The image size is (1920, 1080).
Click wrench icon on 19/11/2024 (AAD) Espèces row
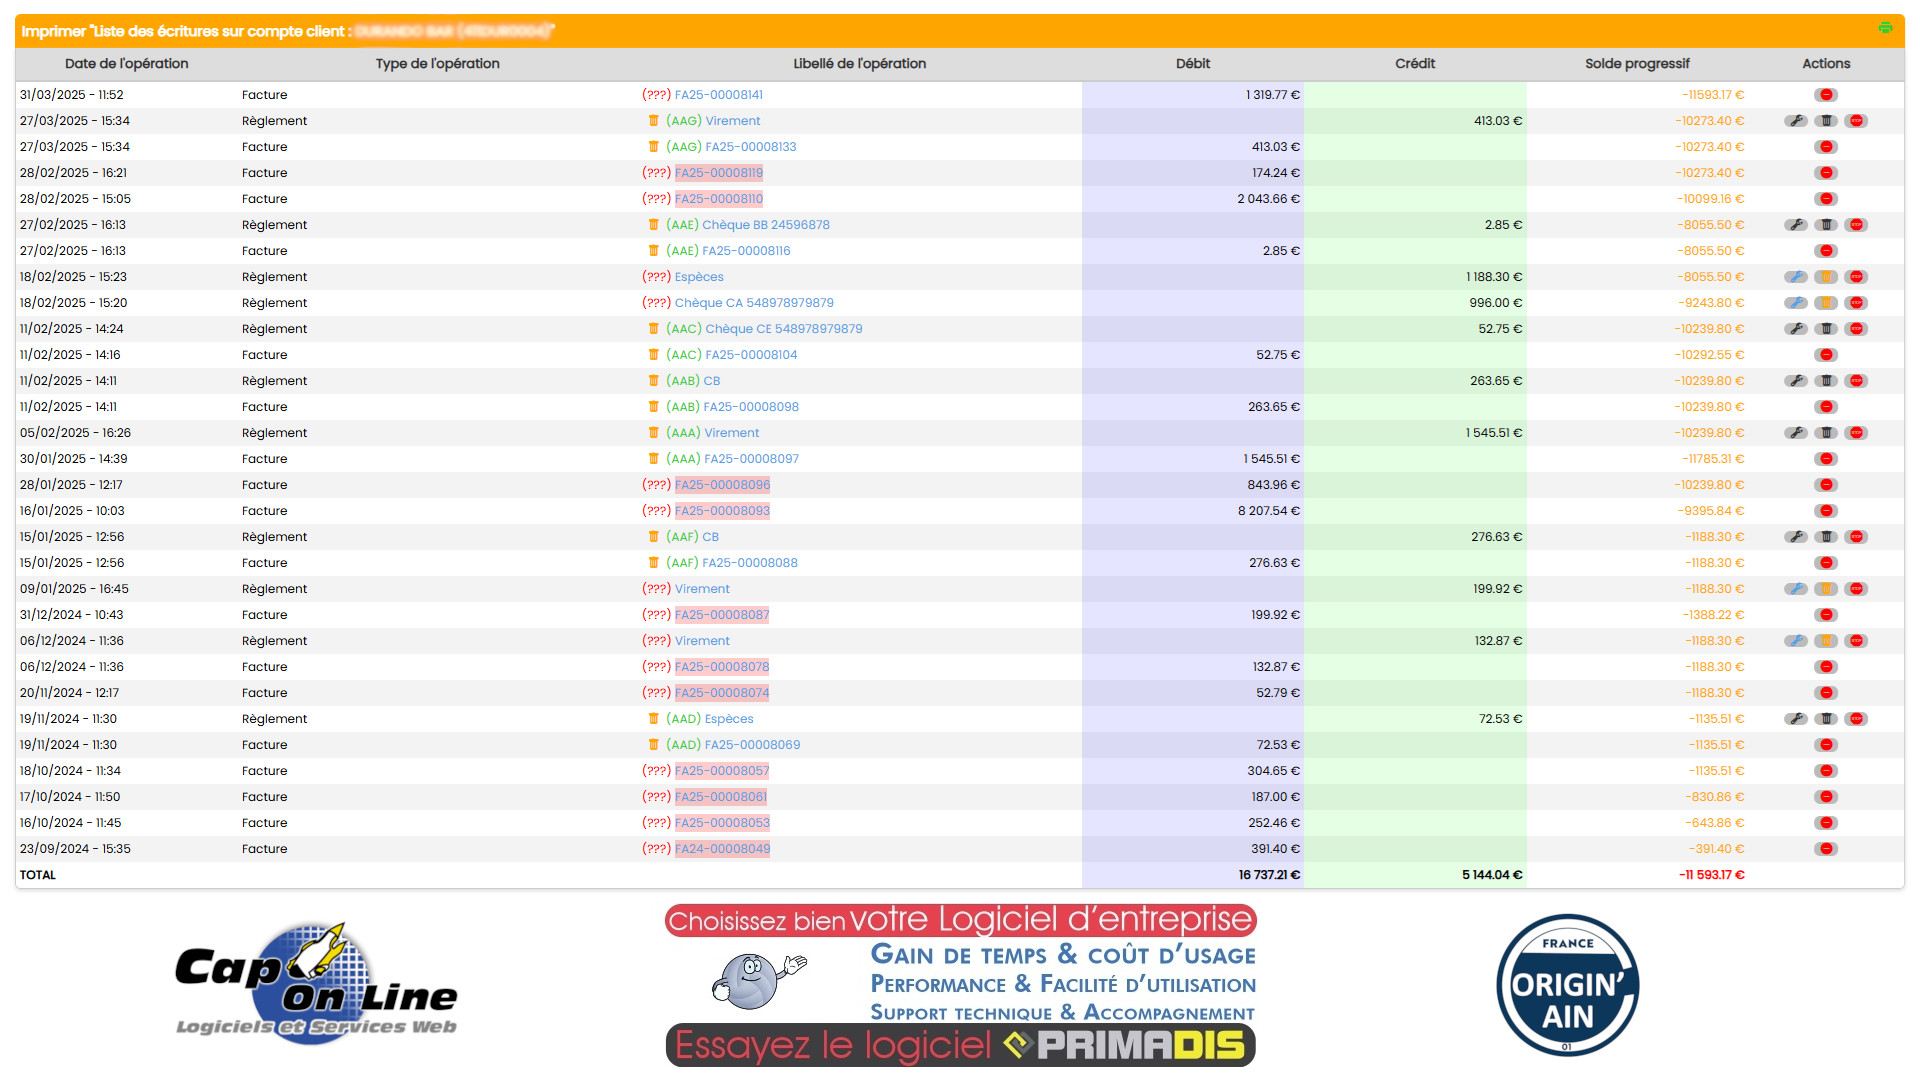tap(1796, 719)
